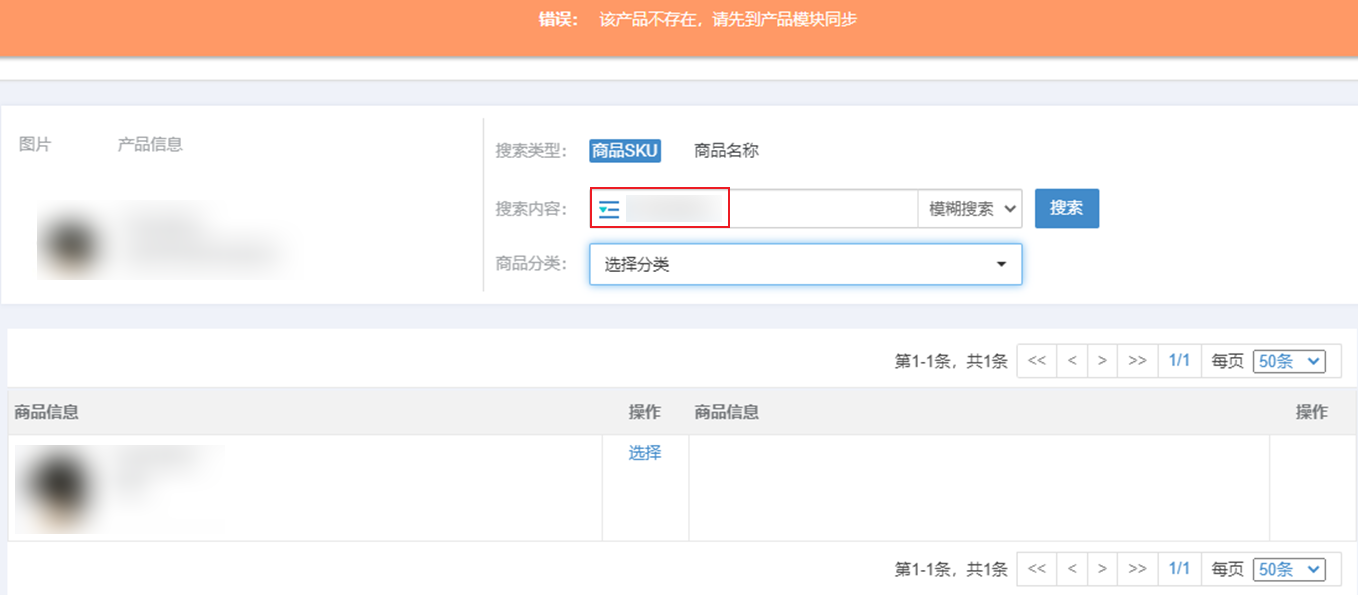Click the 选择 link in the result row
1358x595 pixels.
[644, 453]
